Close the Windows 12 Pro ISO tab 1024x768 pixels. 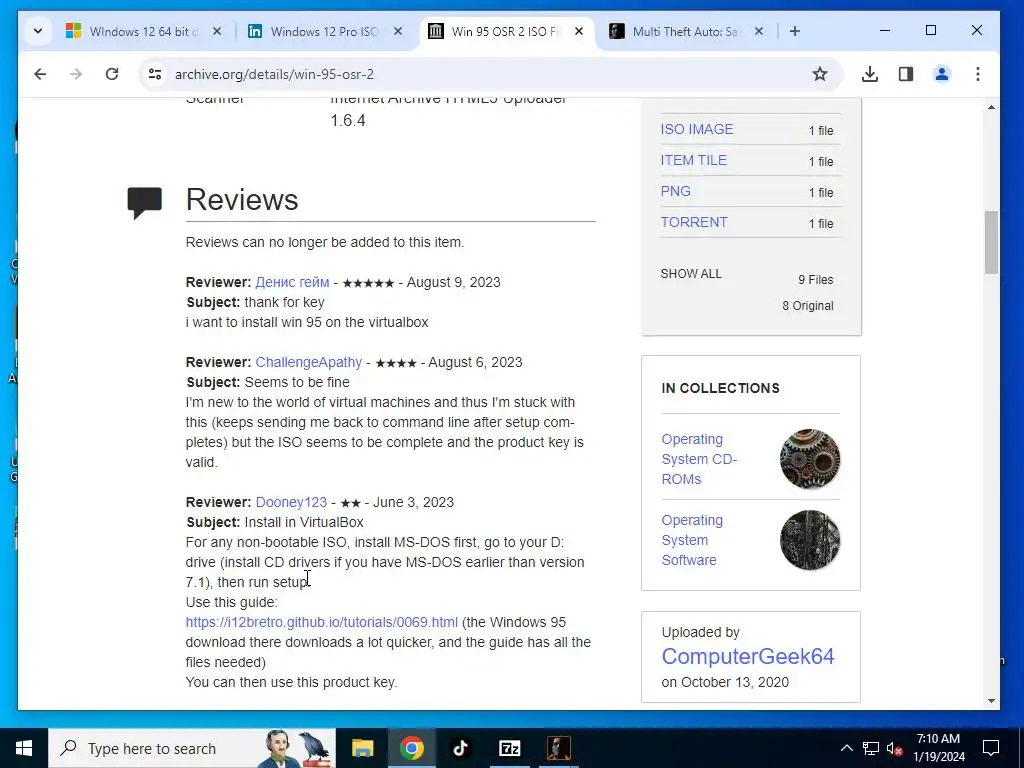398,31
